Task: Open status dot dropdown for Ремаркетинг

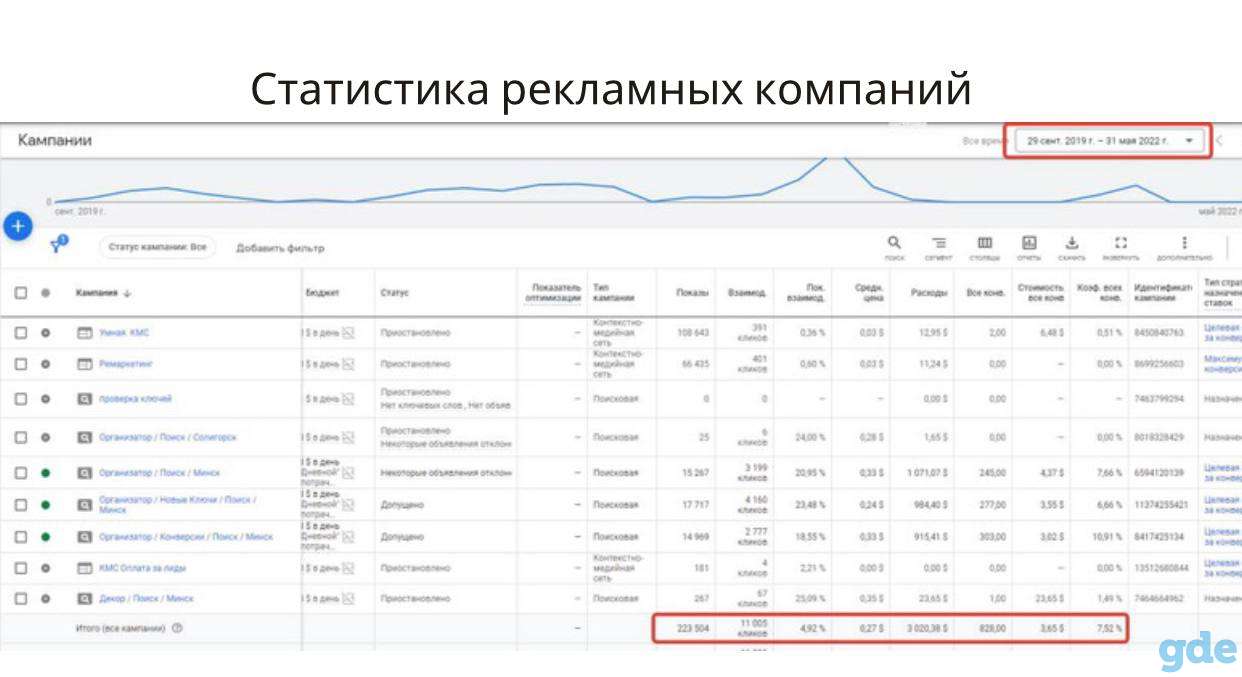Action: 45,364
